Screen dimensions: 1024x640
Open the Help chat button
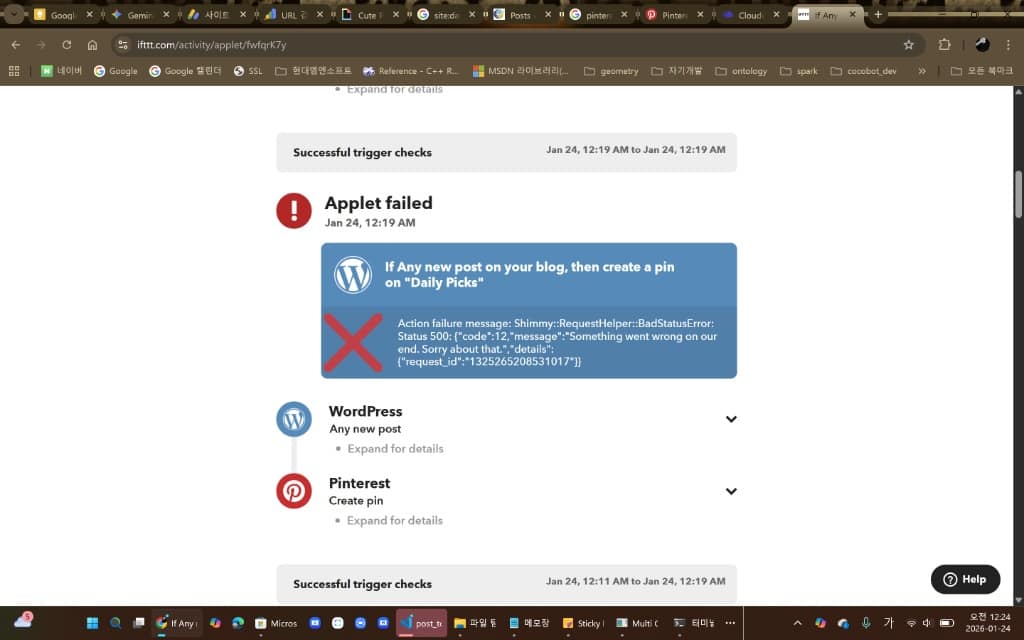click(965, 579)
